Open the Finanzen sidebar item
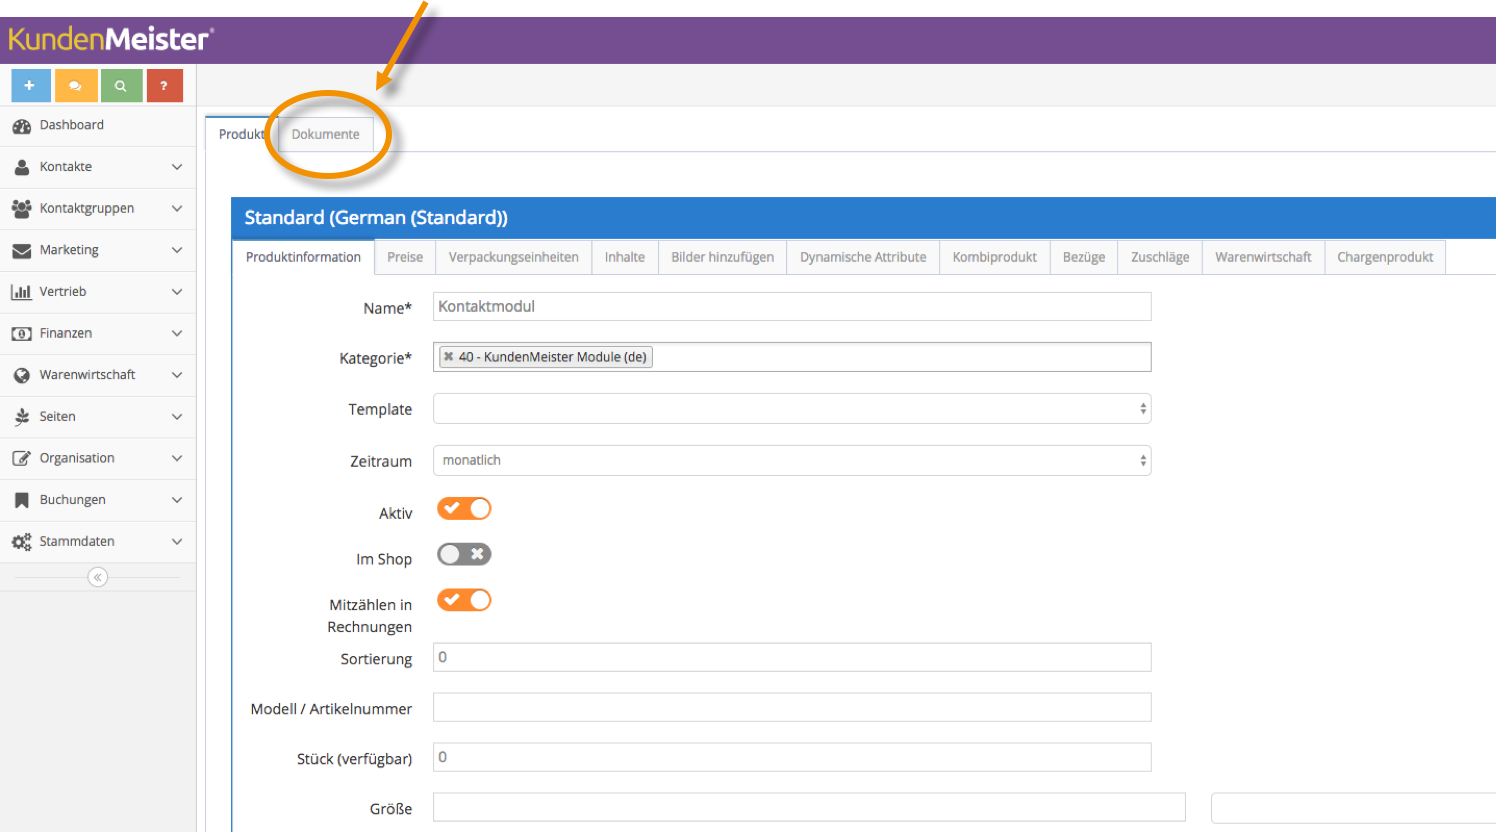1496x832 pixels. click(98, 334)
